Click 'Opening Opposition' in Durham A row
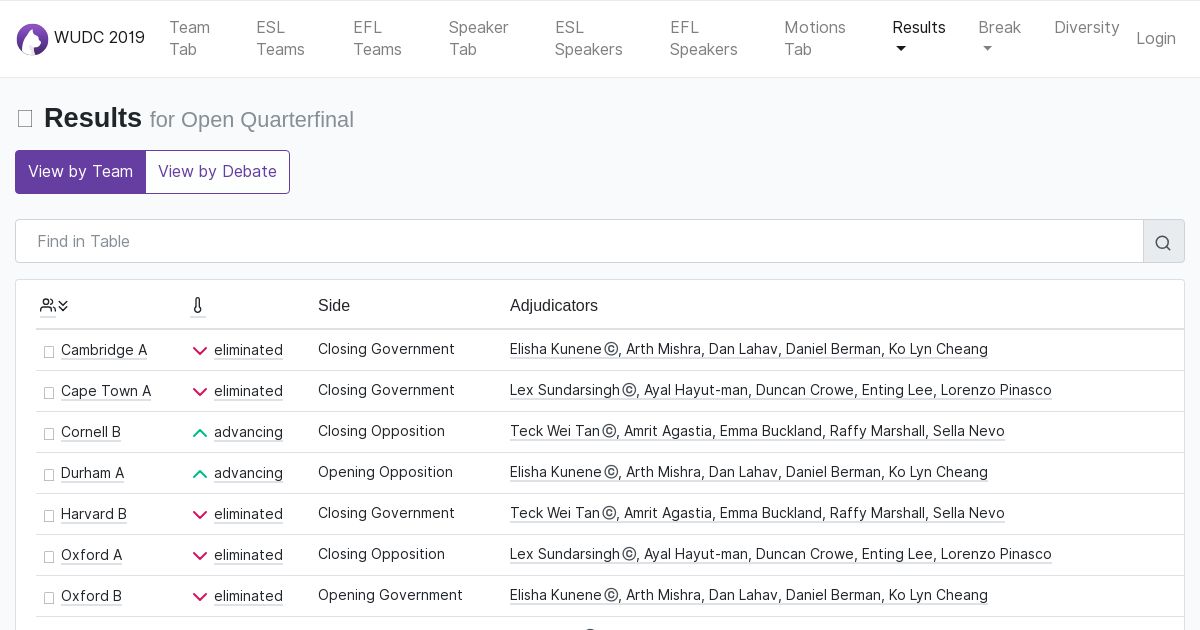This screenshot has height=630, width=1200. (385, 472)
